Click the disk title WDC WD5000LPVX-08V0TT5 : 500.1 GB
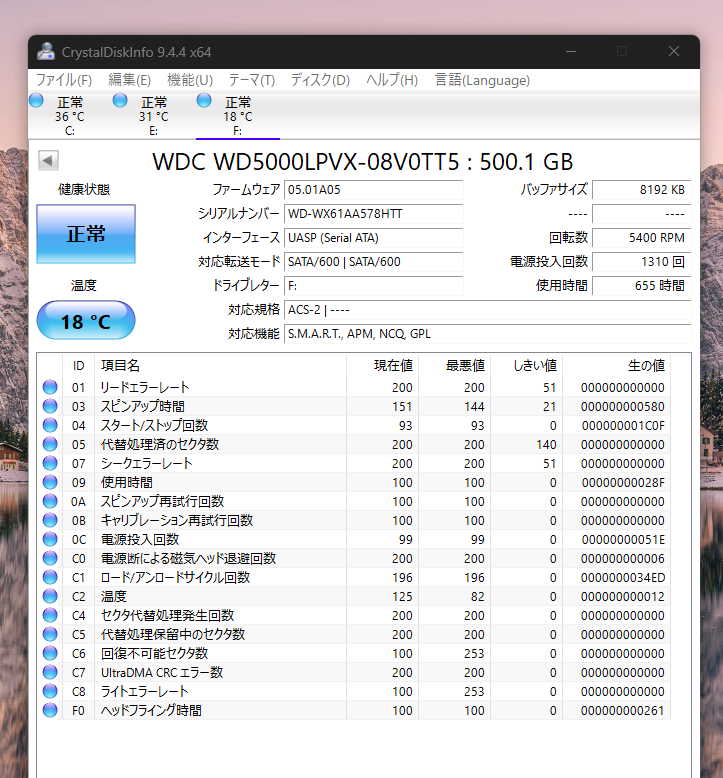Viewport: 723px width, 778px height. pyautogui.click(x=363, y=162)
